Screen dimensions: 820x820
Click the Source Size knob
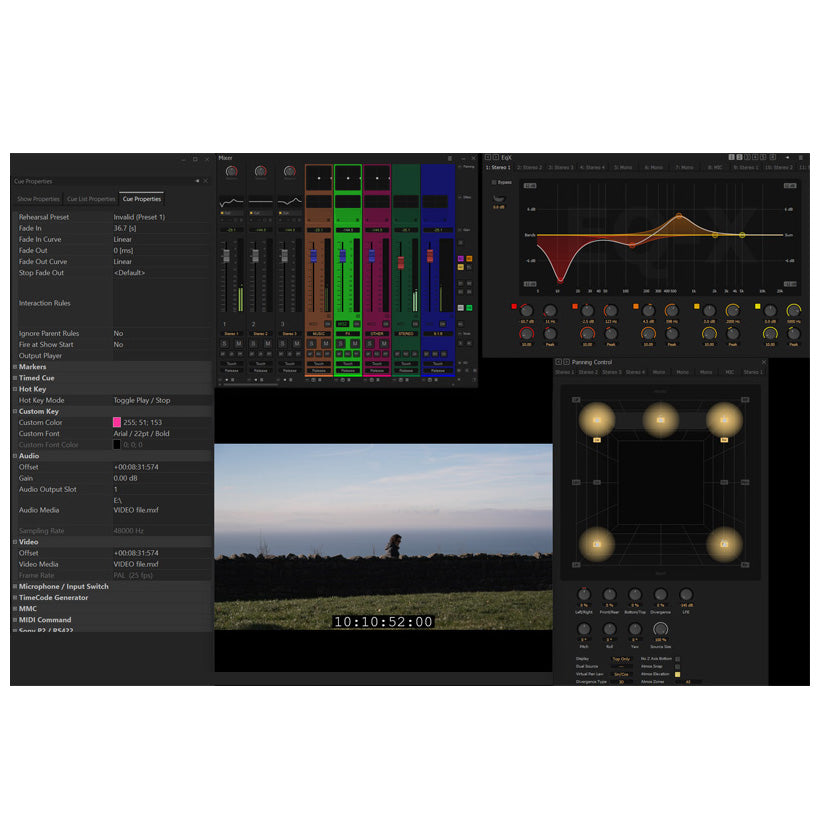660,629
